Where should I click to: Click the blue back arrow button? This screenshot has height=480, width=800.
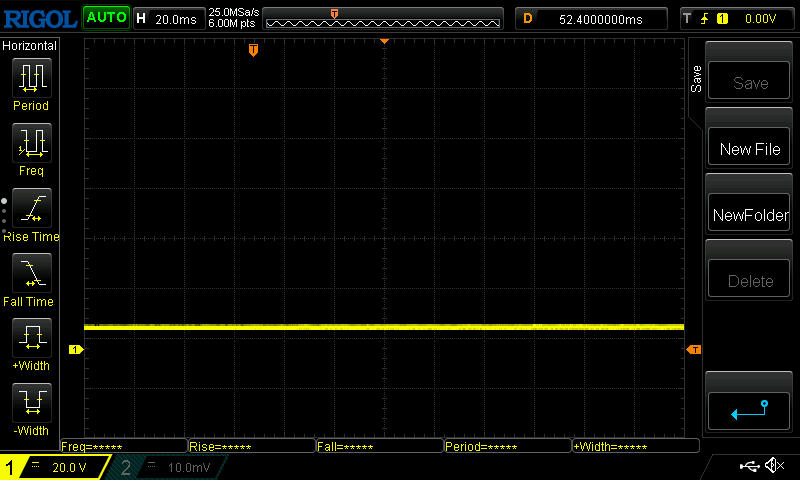click(749, 411)
